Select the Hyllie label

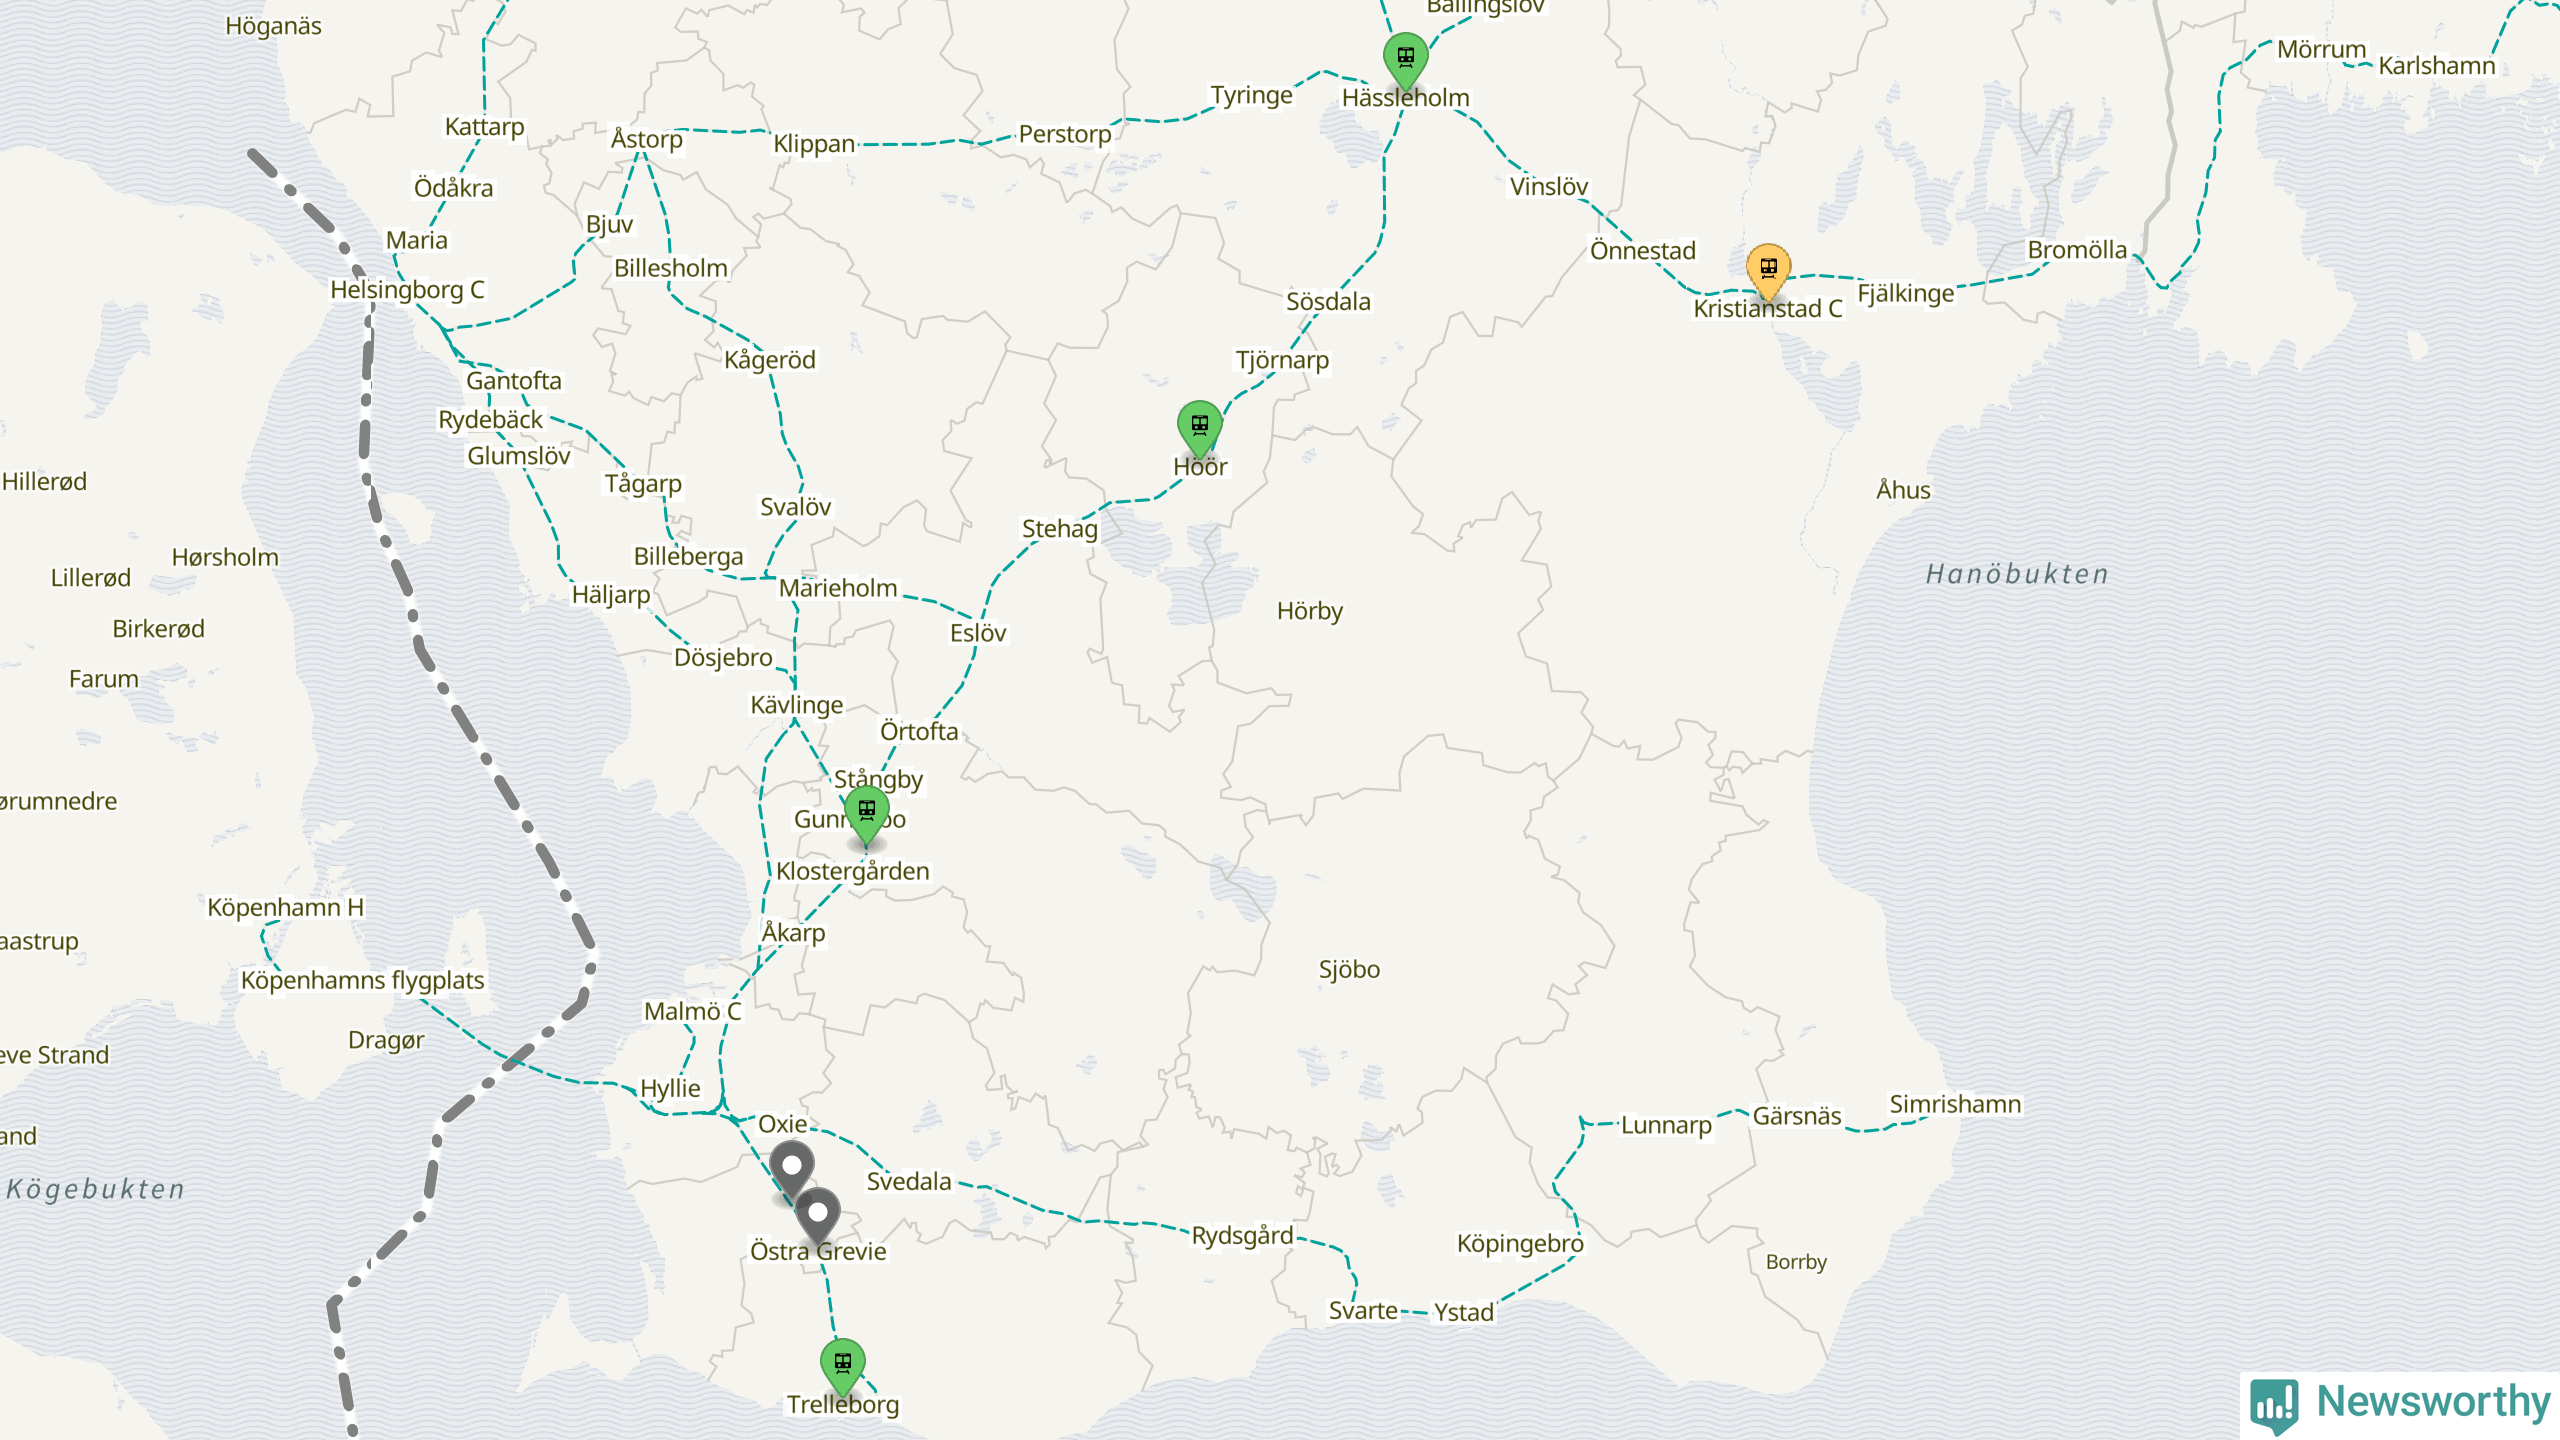tap(669, 1089)
